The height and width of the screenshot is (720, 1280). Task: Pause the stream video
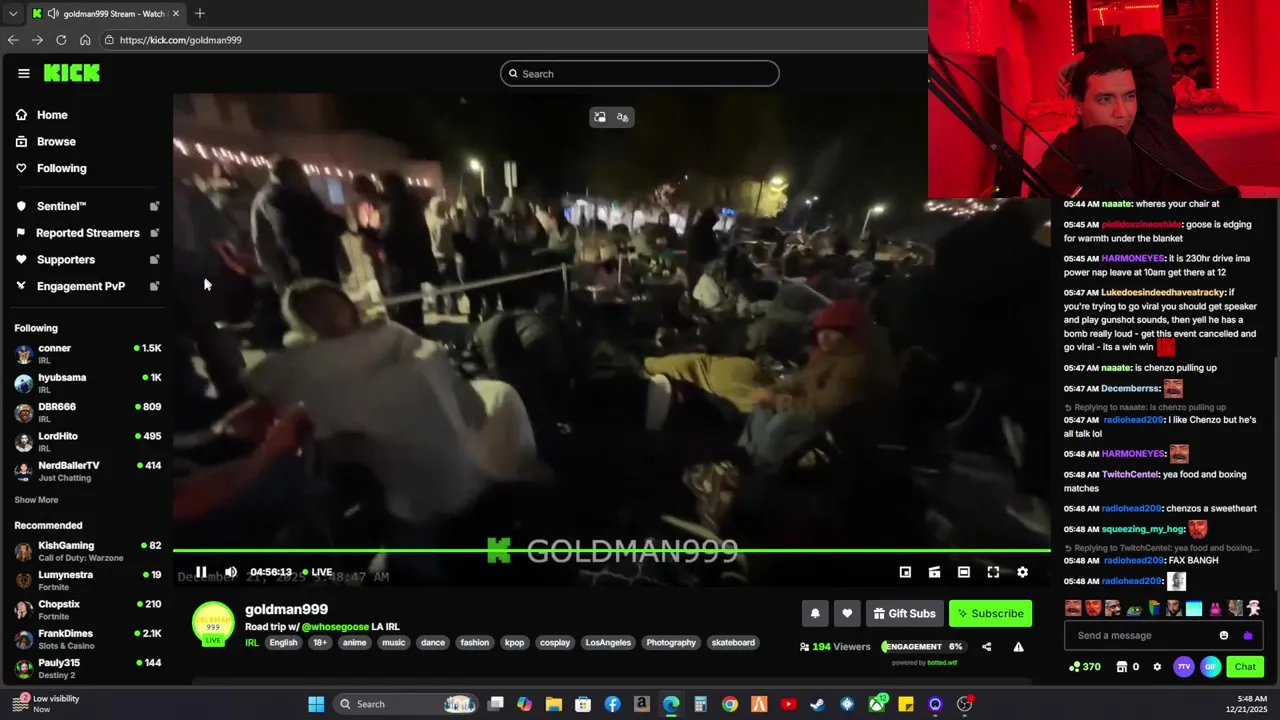click(201, 572)
